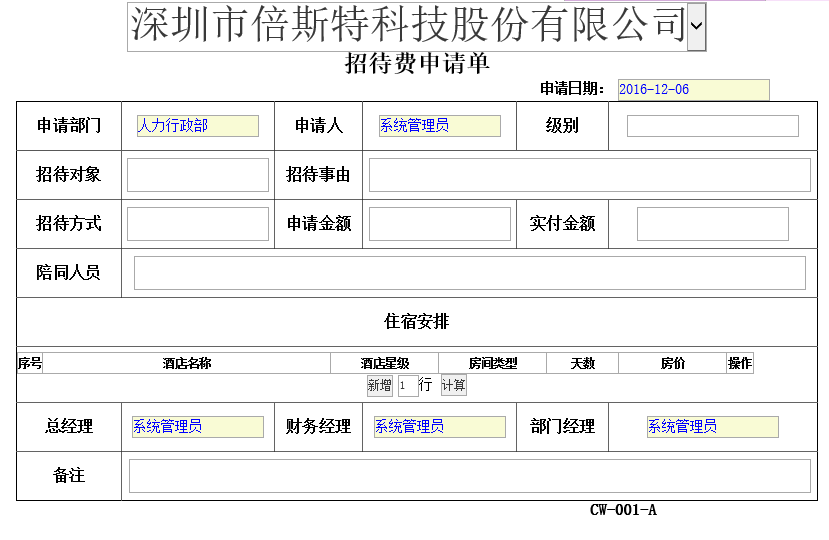This screenshot has height=540, width=829.
Task: Click the 计算 button
Action: pyautogui.click(x=454, y=385)
